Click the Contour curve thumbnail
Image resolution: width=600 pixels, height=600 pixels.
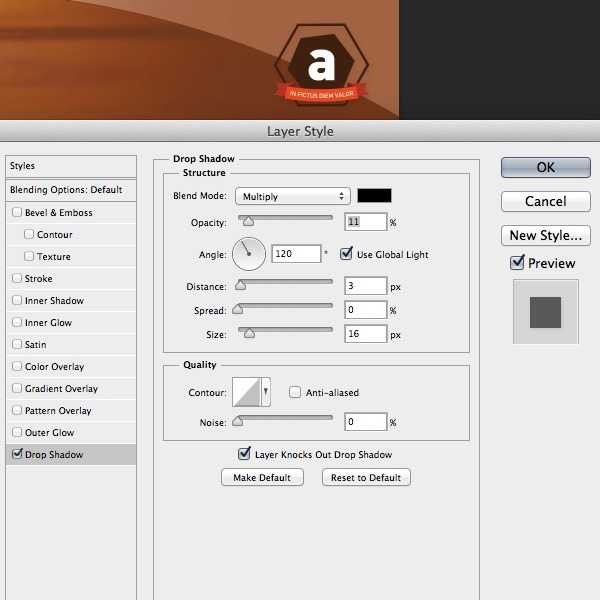[x=246, y=392]
